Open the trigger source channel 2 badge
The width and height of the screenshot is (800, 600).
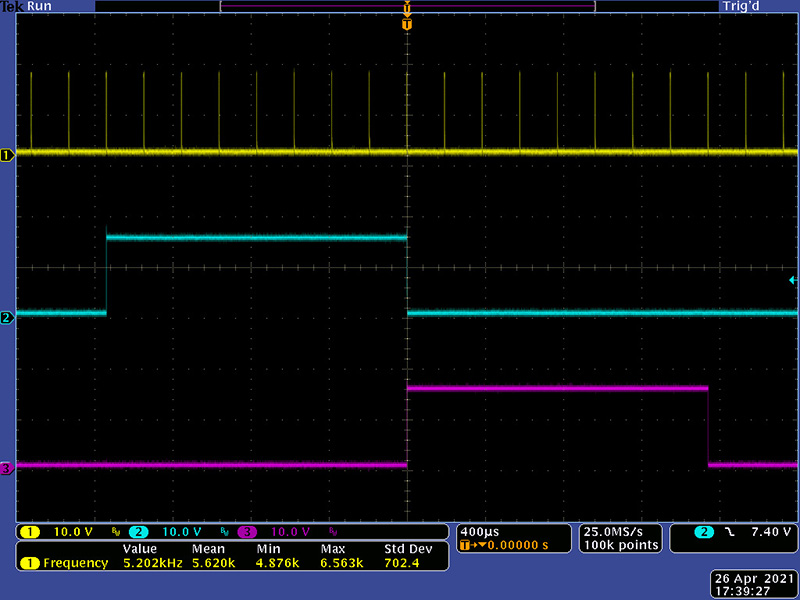pos(708,531)
